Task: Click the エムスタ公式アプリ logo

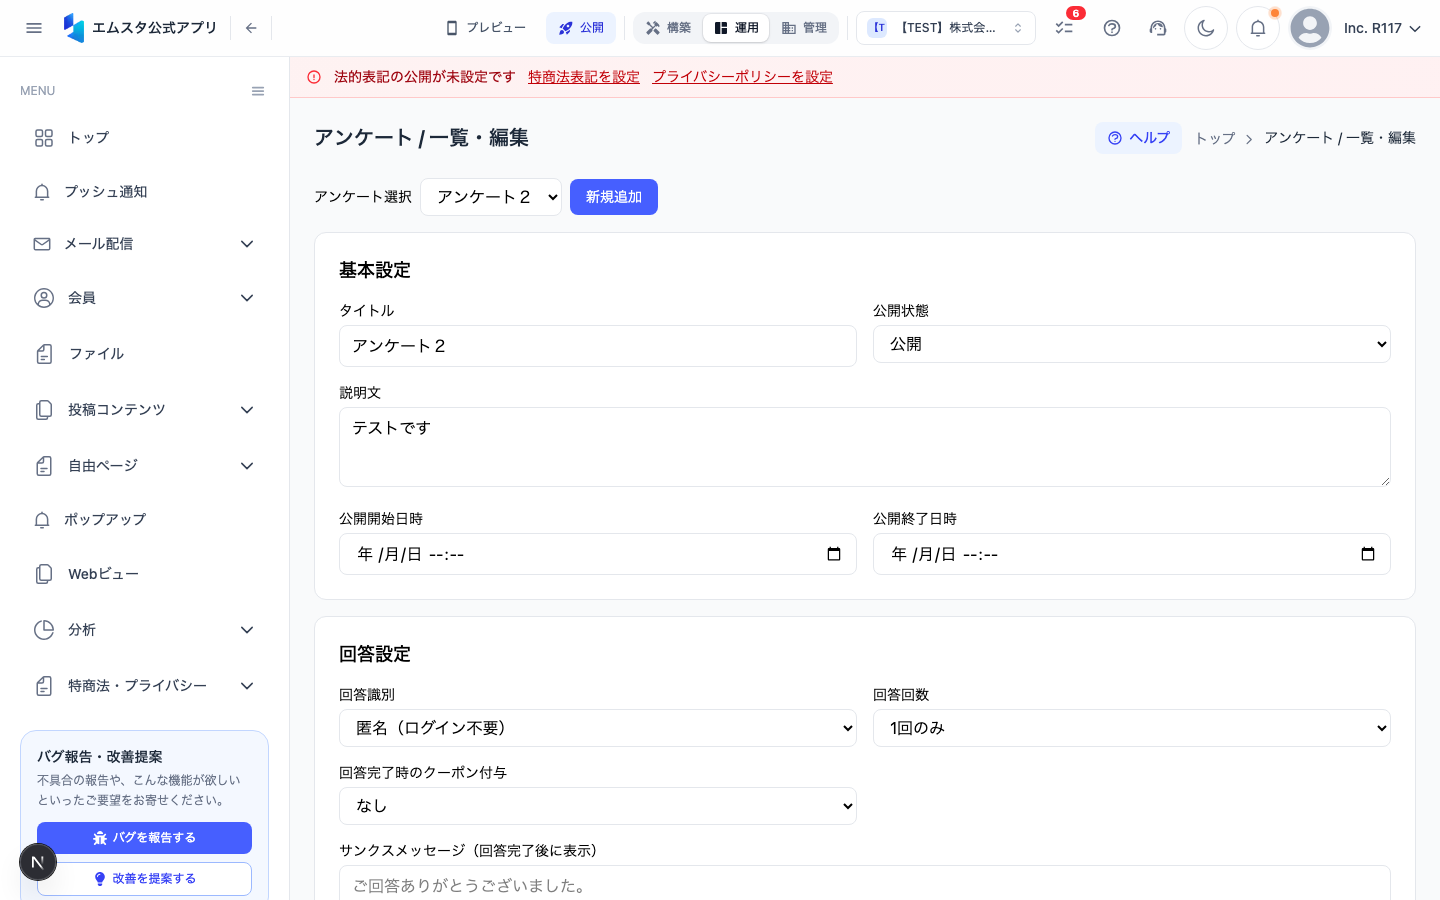Action: pyautogui.click(x=140, y=28)
